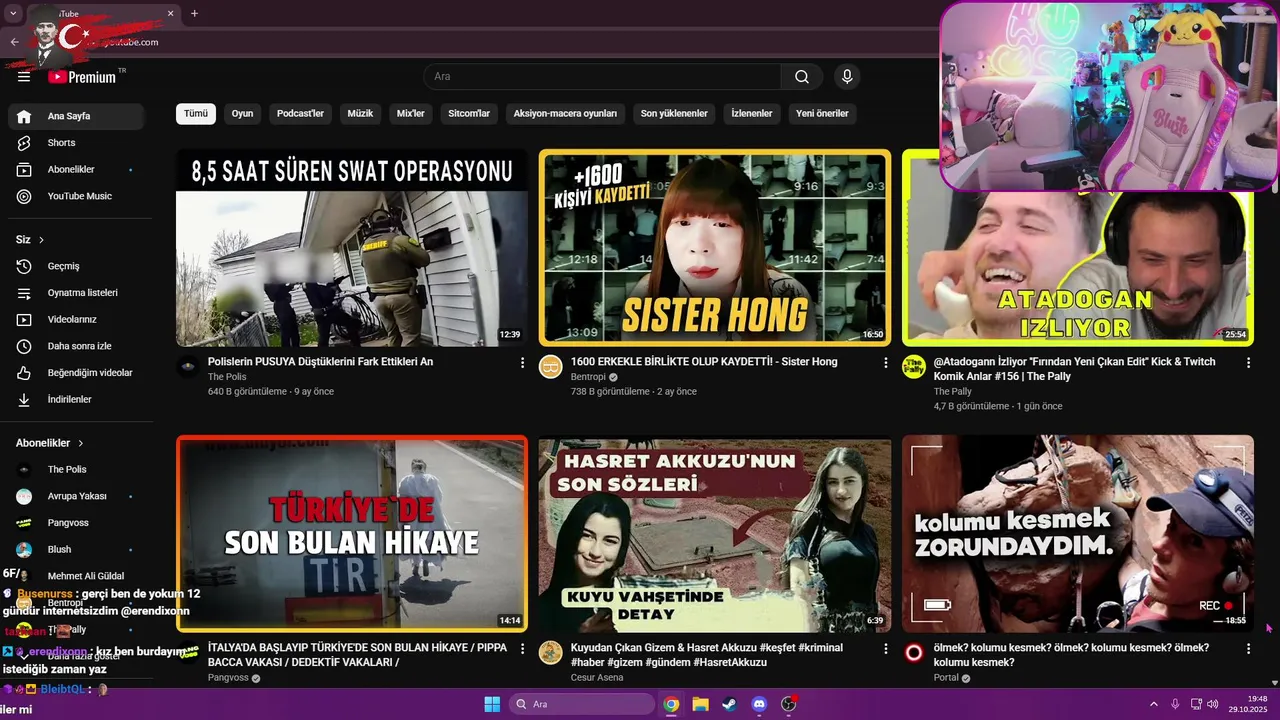Open video title Polislerin PUSUYA Düştüklerini Fark Ettikleri An

coord(320,362)
